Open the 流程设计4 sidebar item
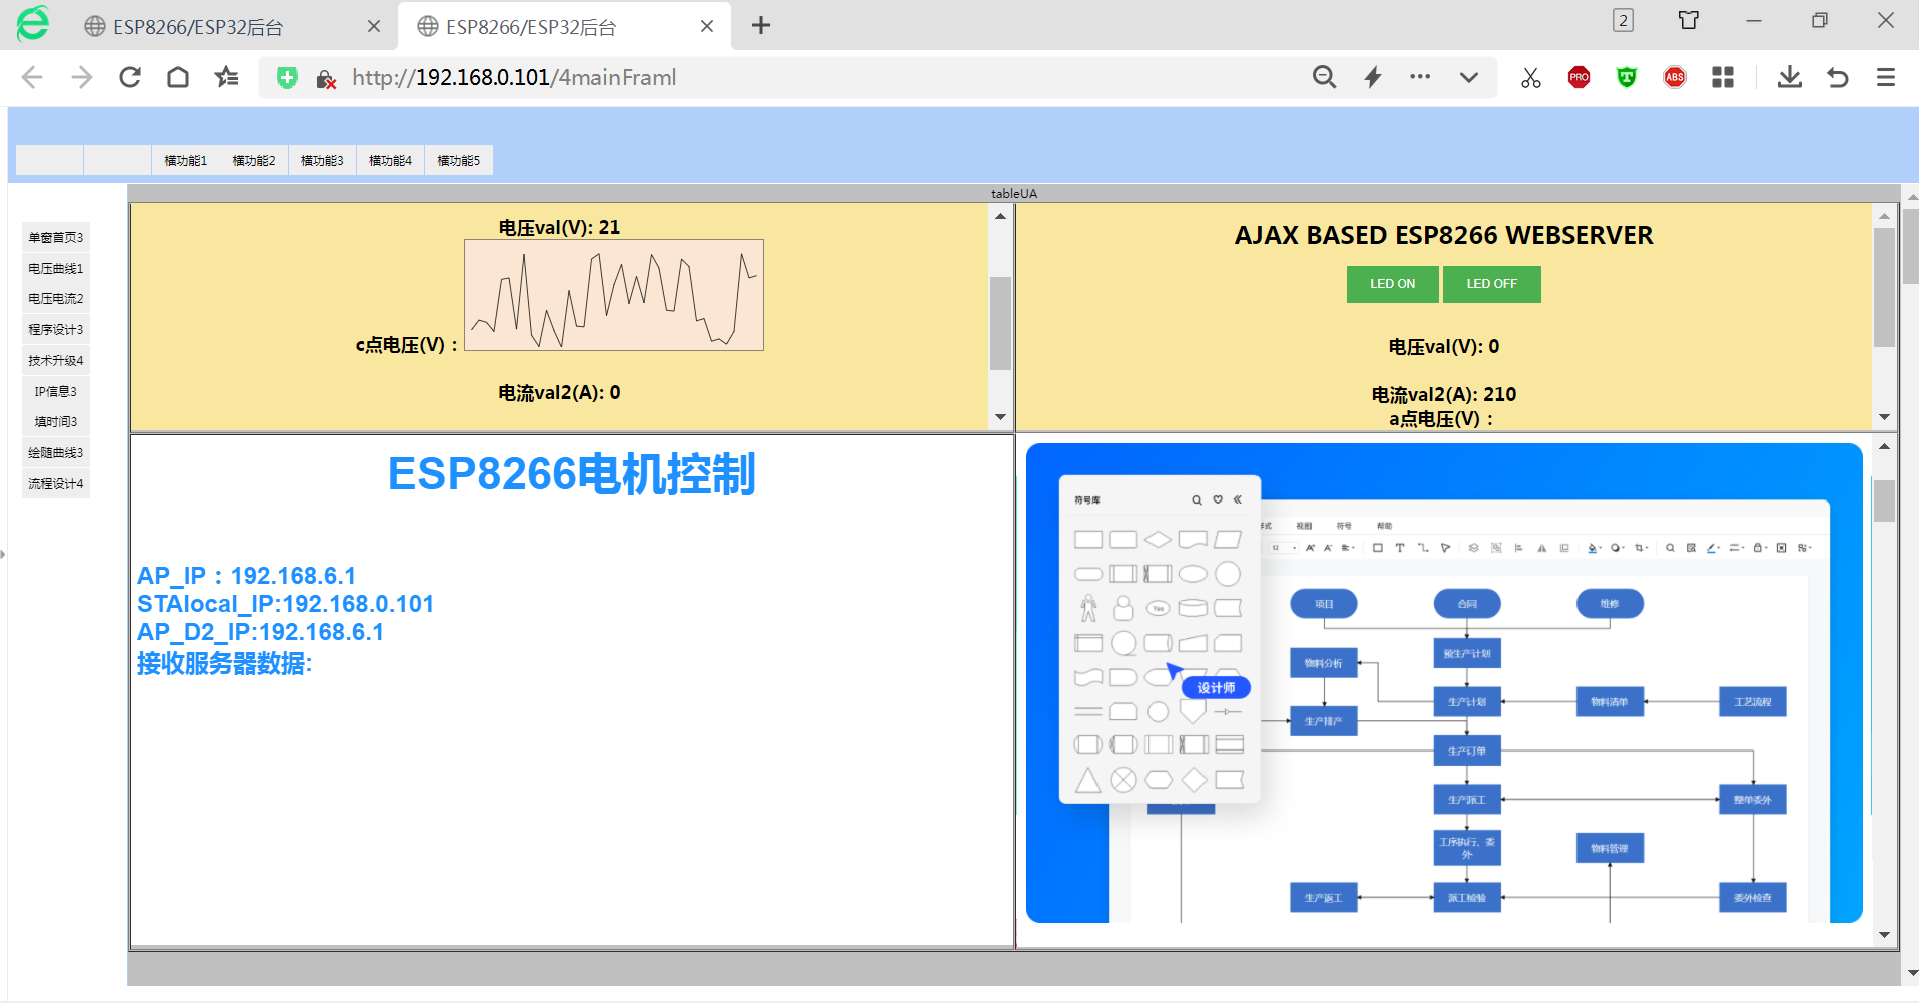This screenshot has height=1005, width=1923. coord(56,483)
